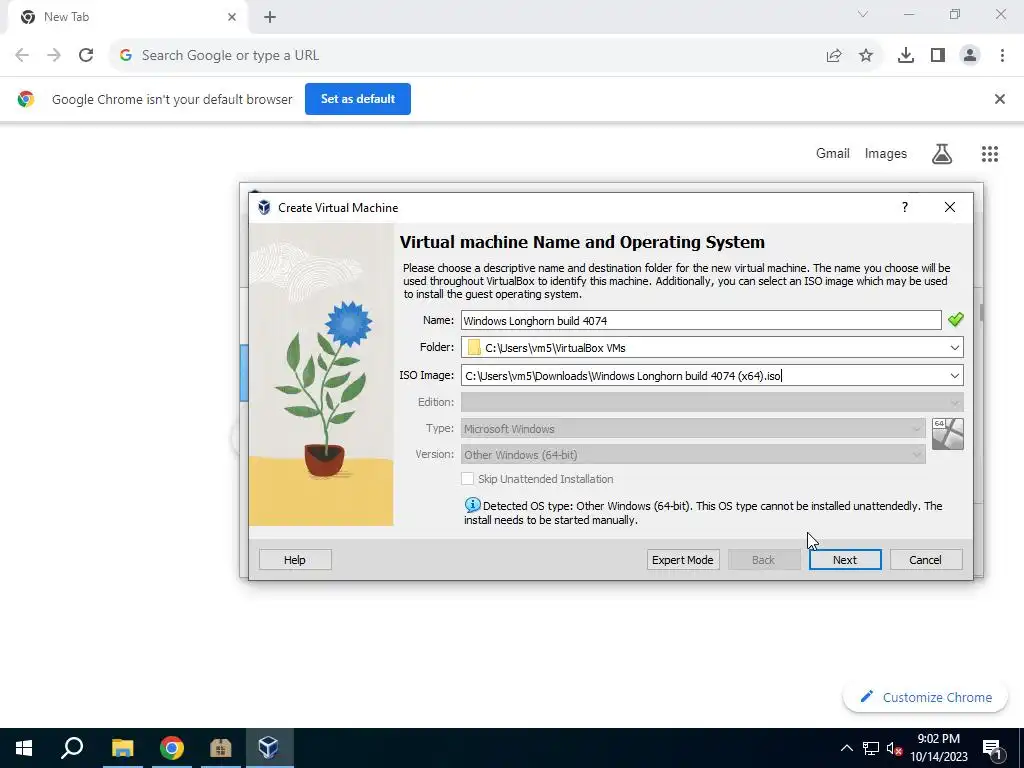Open Help in the VirtualBox dialog
The image size is (1024, 768).
click(295, 560)
